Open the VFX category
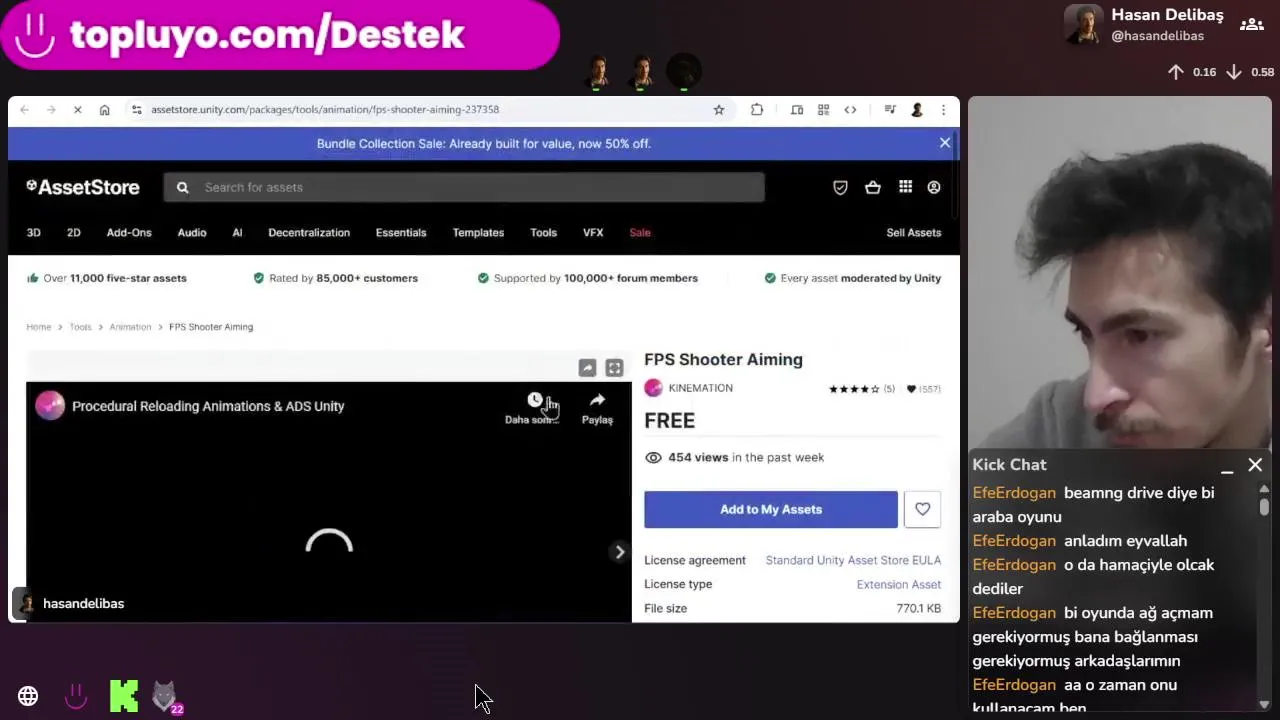This screenshot has width=1280, height=720. (x=593, y=233)
